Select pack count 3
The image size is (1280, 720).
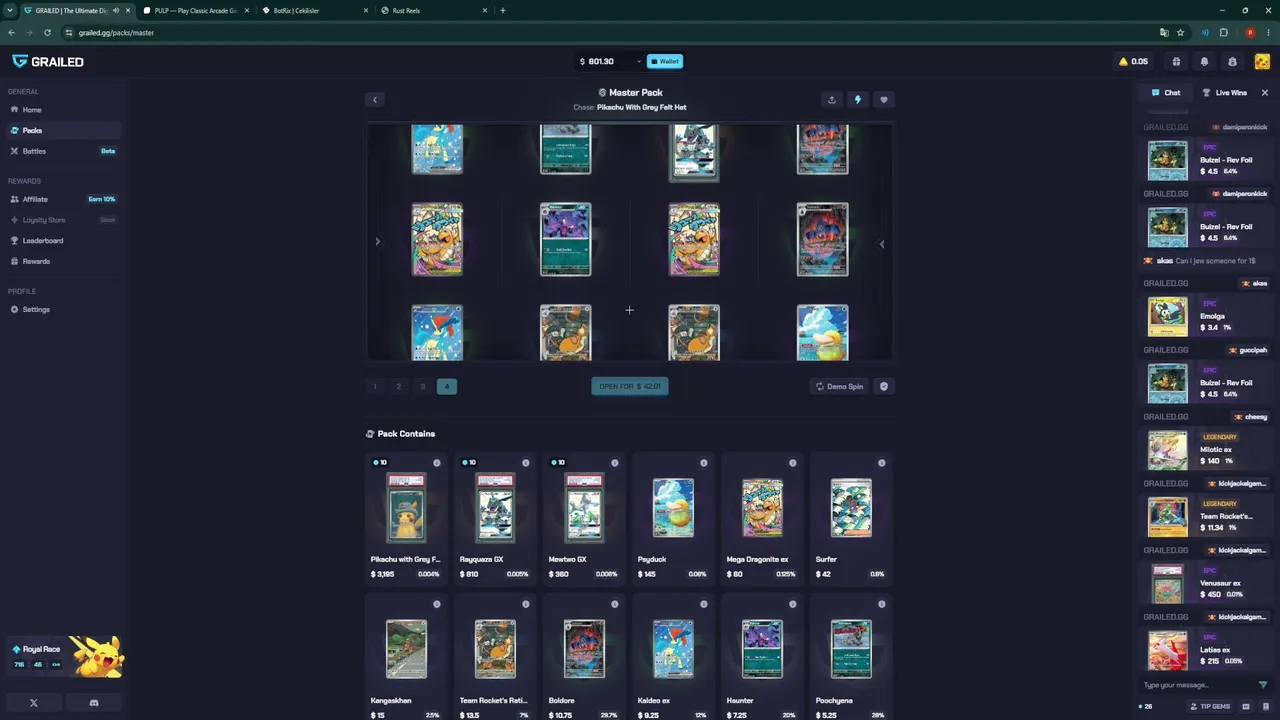coord(423,386)
